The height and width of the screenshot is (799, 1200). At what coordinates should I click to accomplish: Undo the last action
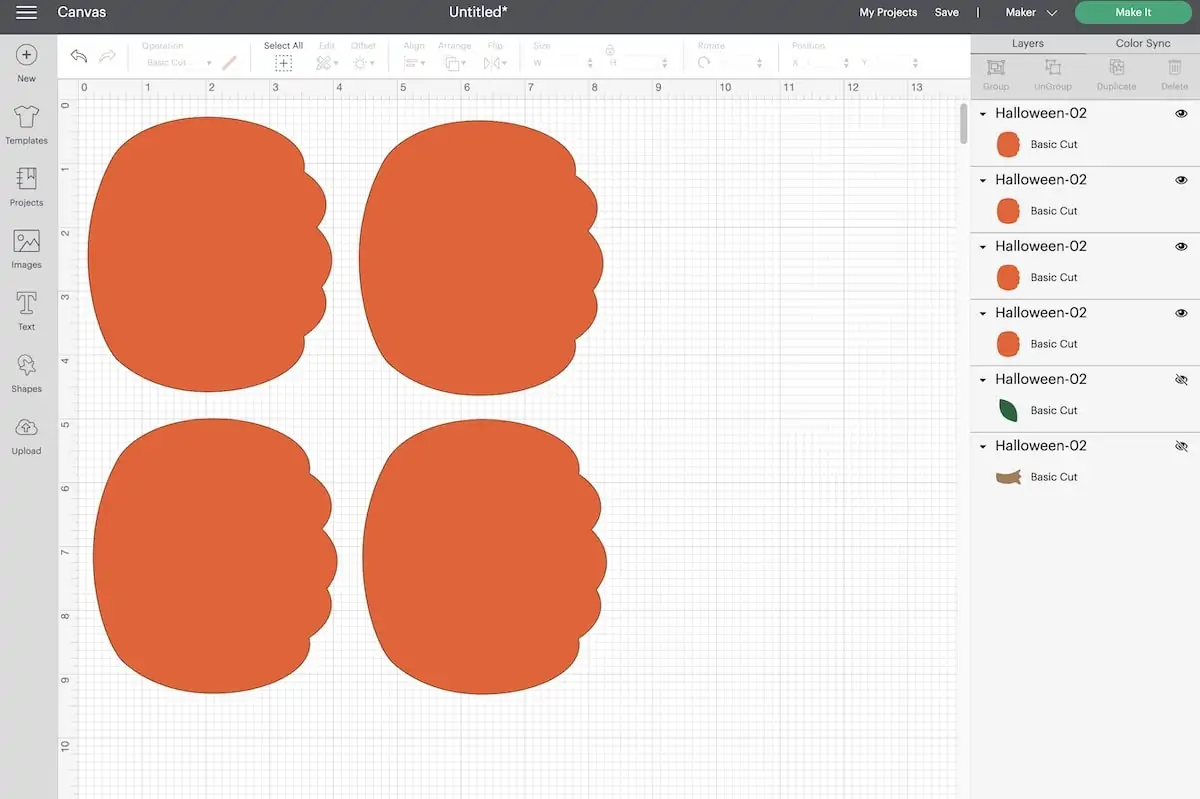pyautogui.click(x=79, y=57)
